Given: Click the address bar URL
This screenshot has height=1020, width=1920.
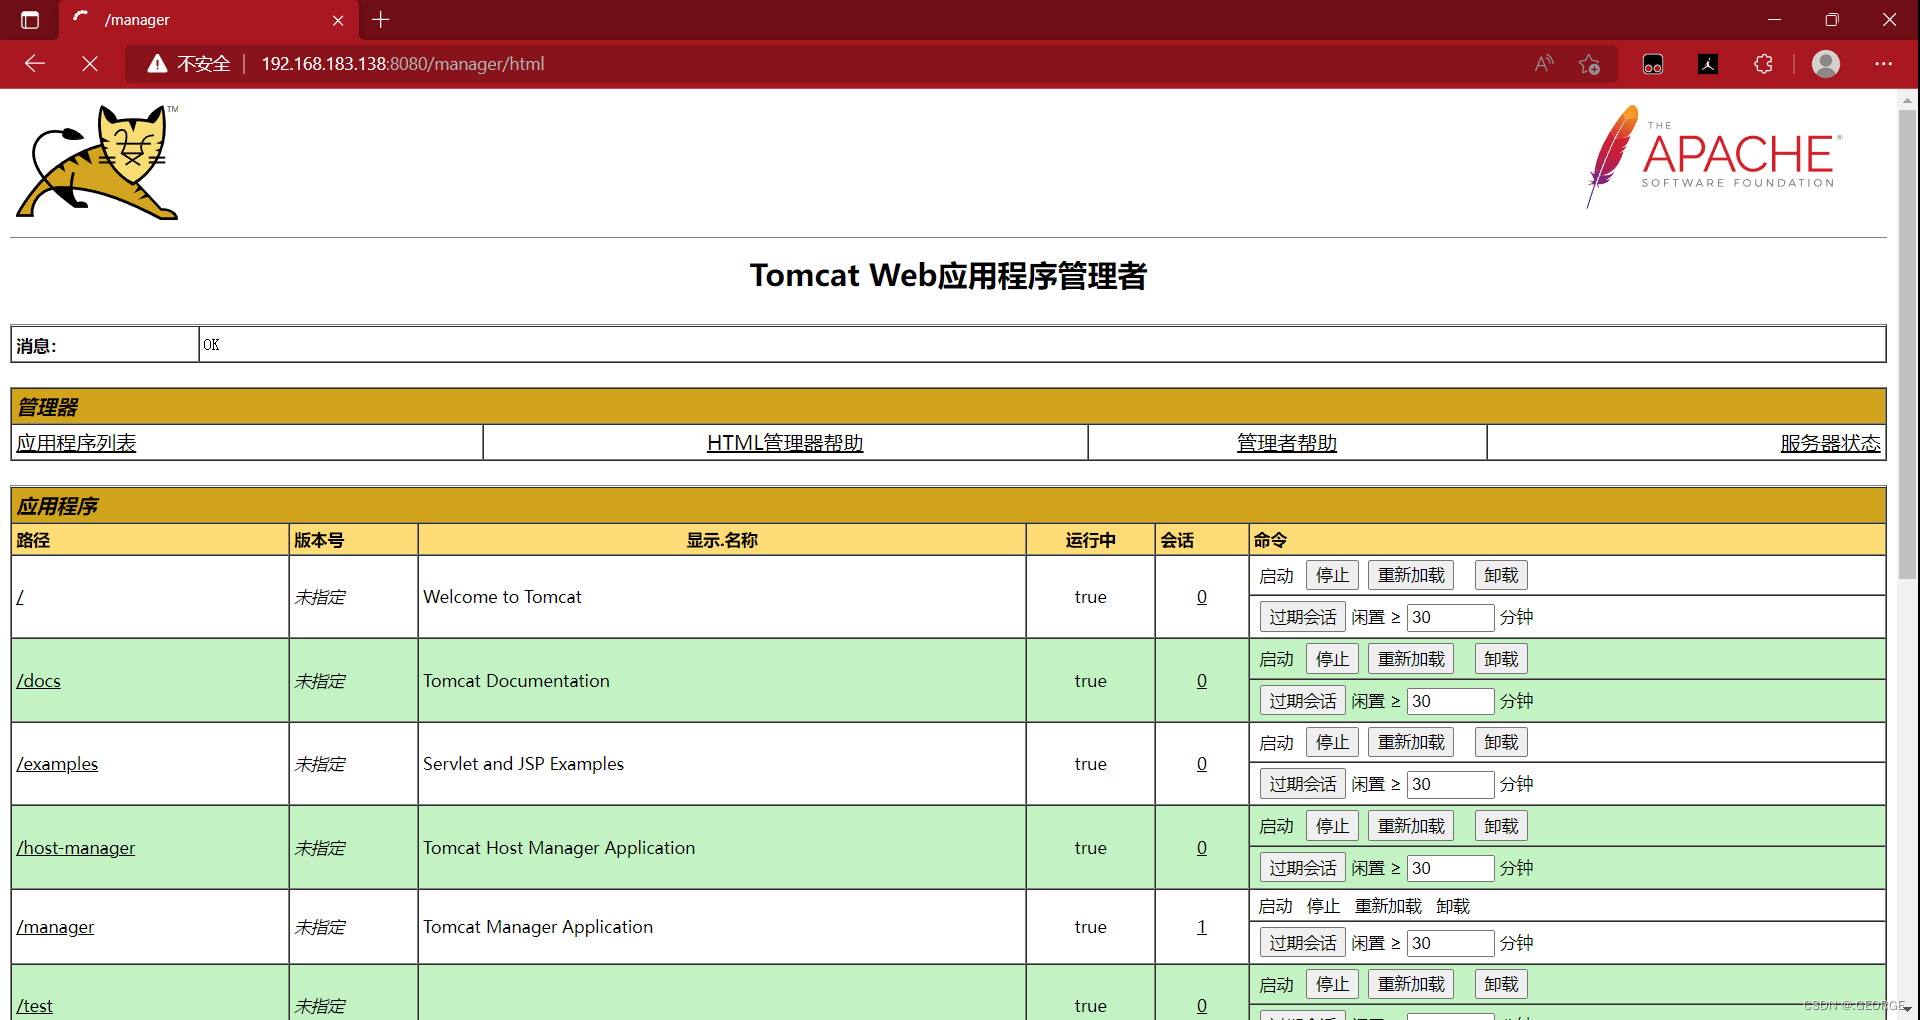Looking at the screenshot, I should coord(403,64).
